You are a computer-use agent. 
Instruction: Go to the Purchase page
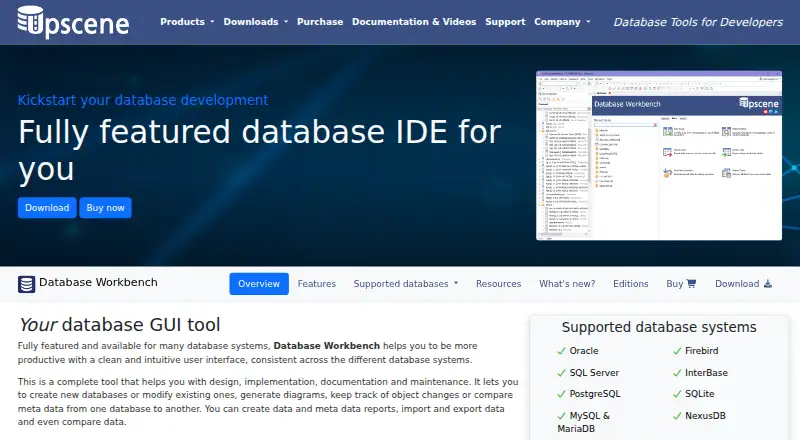click(320, 22)
